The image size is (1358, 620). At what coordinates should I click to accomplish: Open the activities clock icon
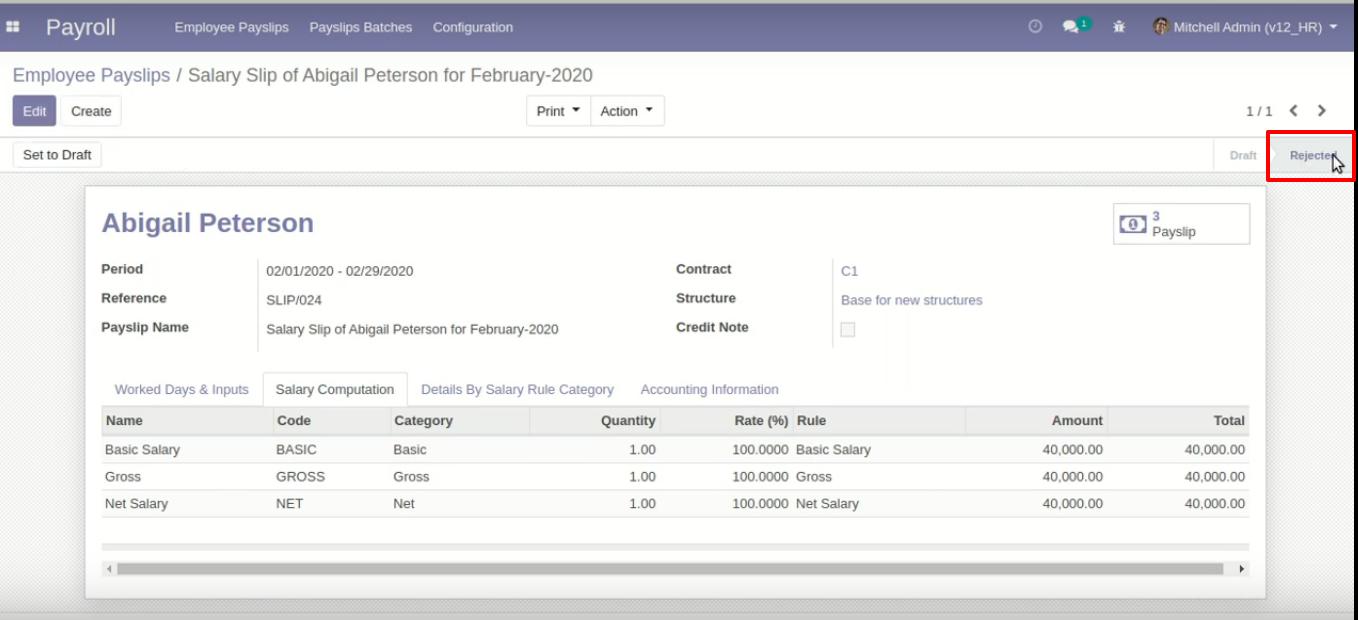1035,27
